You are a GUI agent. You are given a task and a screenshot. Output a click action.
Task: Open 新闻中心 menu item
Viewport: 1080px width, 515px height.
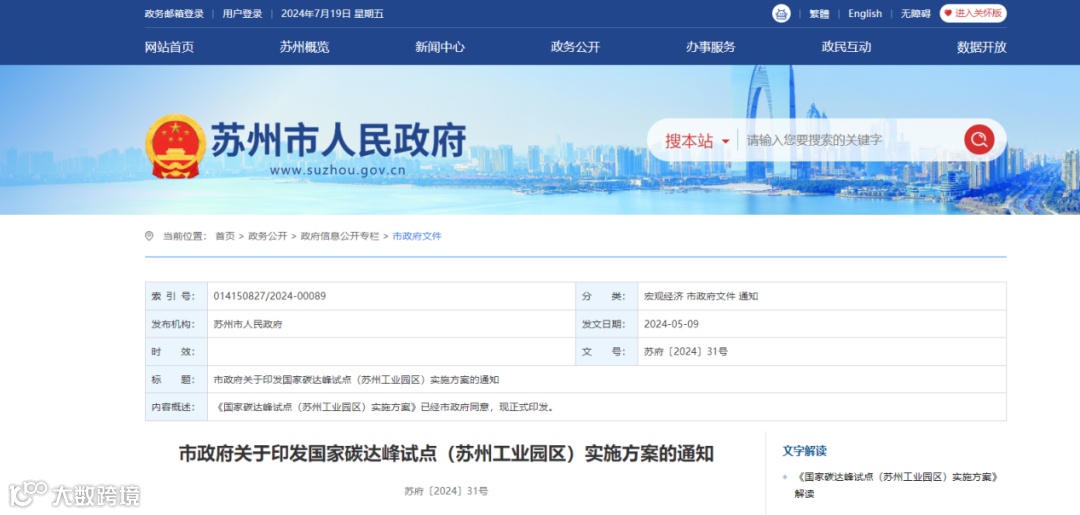click(x=439, y=48)
